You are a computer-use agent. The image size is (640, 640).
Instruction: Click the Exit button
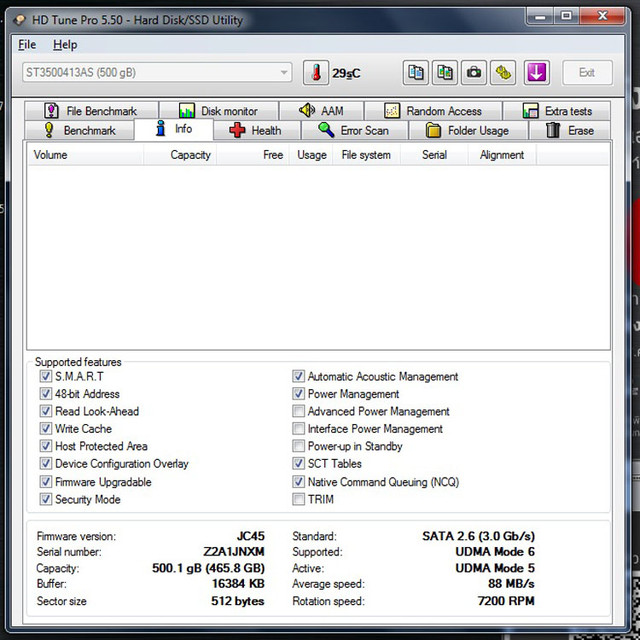587,73
